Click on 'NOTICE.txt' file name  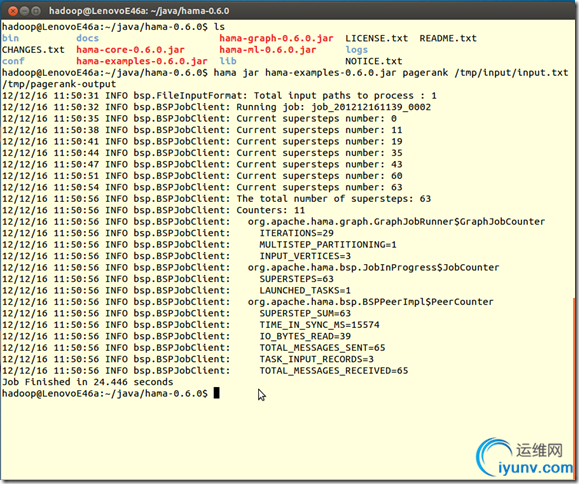pos(374,61)
